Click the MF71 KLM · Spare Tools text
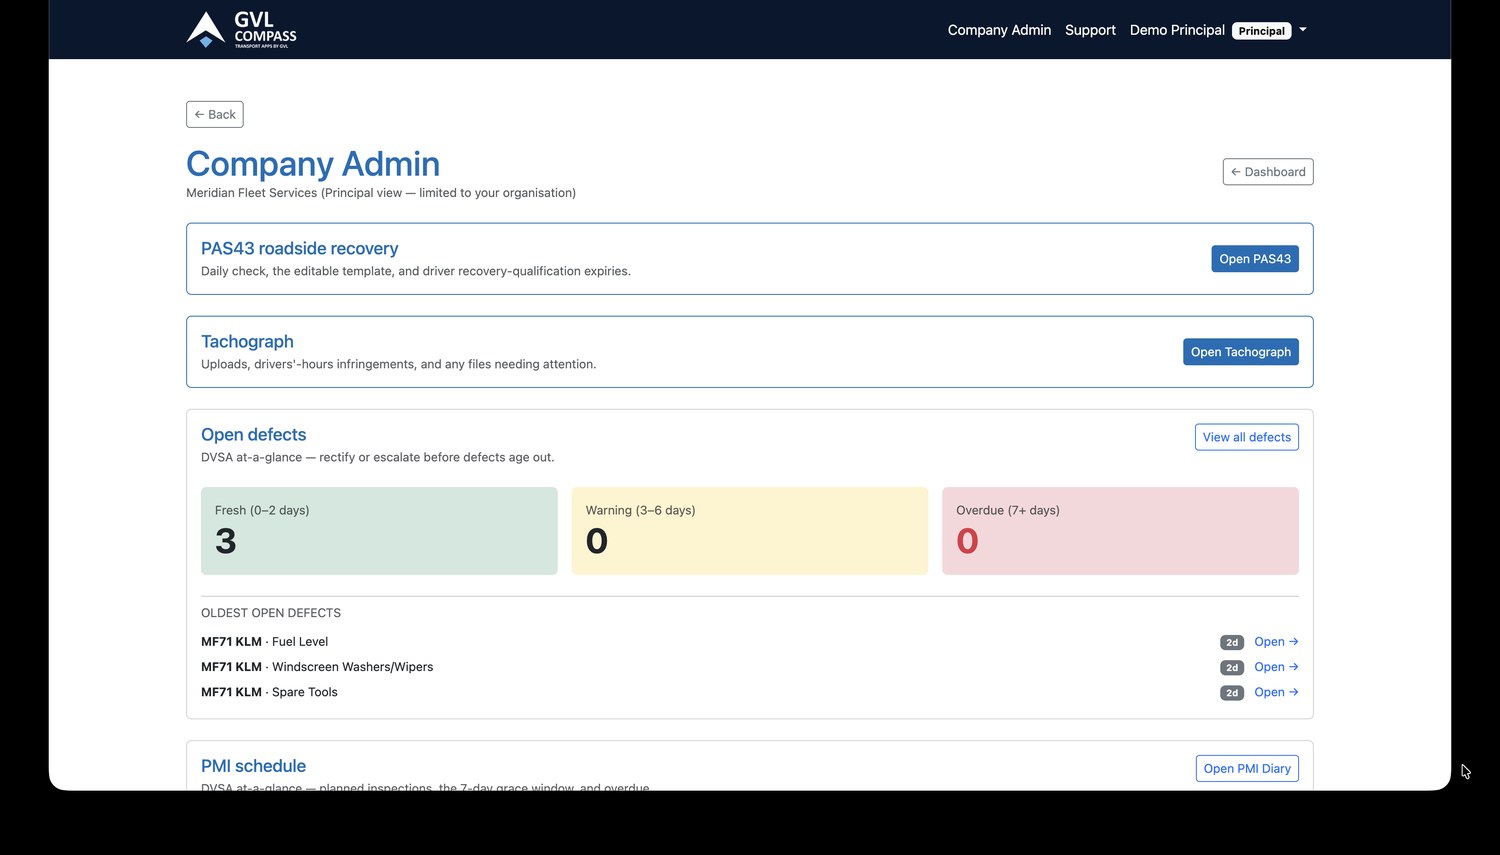Screen dimensions: 1500x855 pos(269,692)
